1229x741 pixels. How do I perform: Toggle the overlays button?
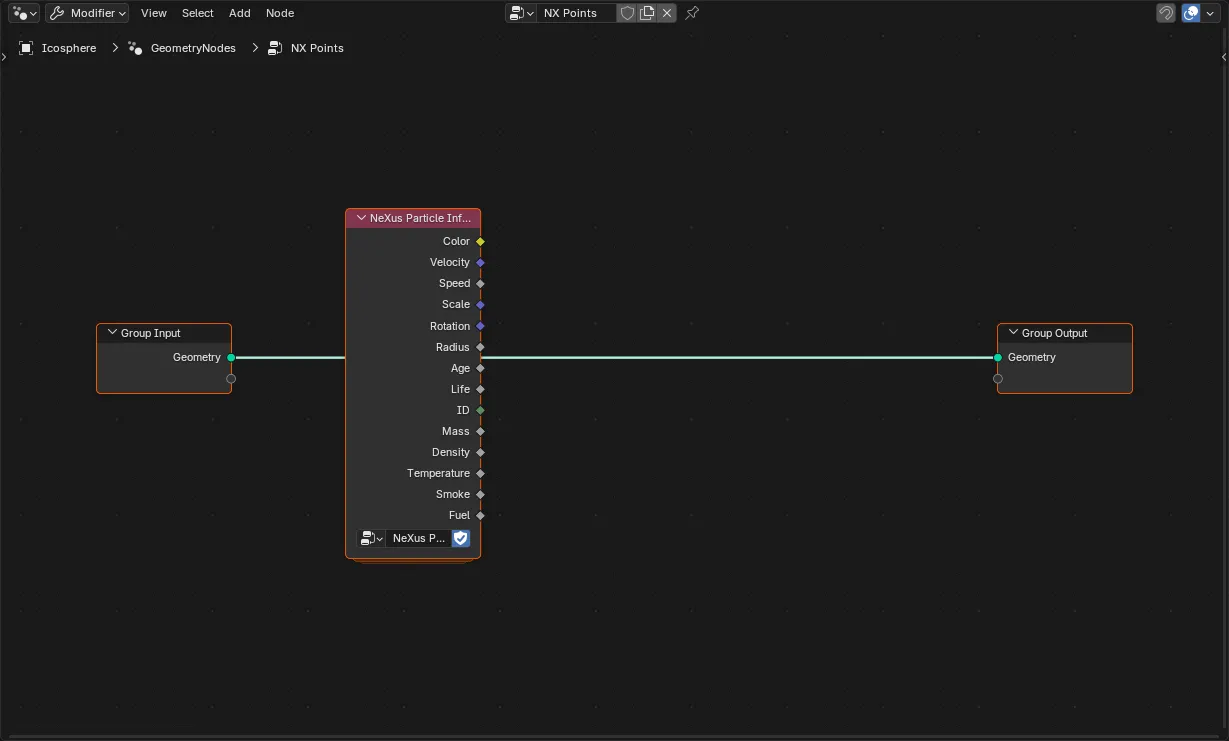click(1191, 13)
